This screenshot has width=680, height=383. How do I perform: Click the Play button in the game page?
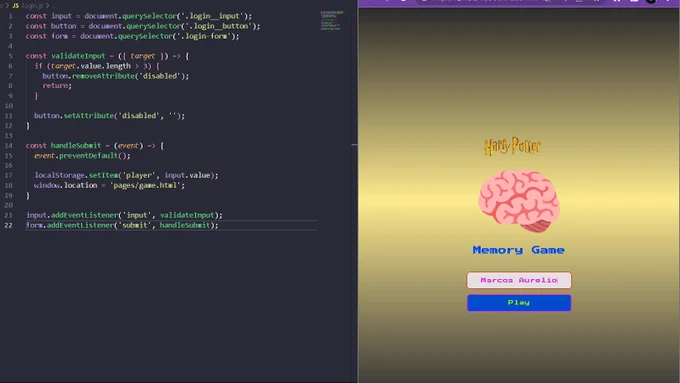[519, 303]
